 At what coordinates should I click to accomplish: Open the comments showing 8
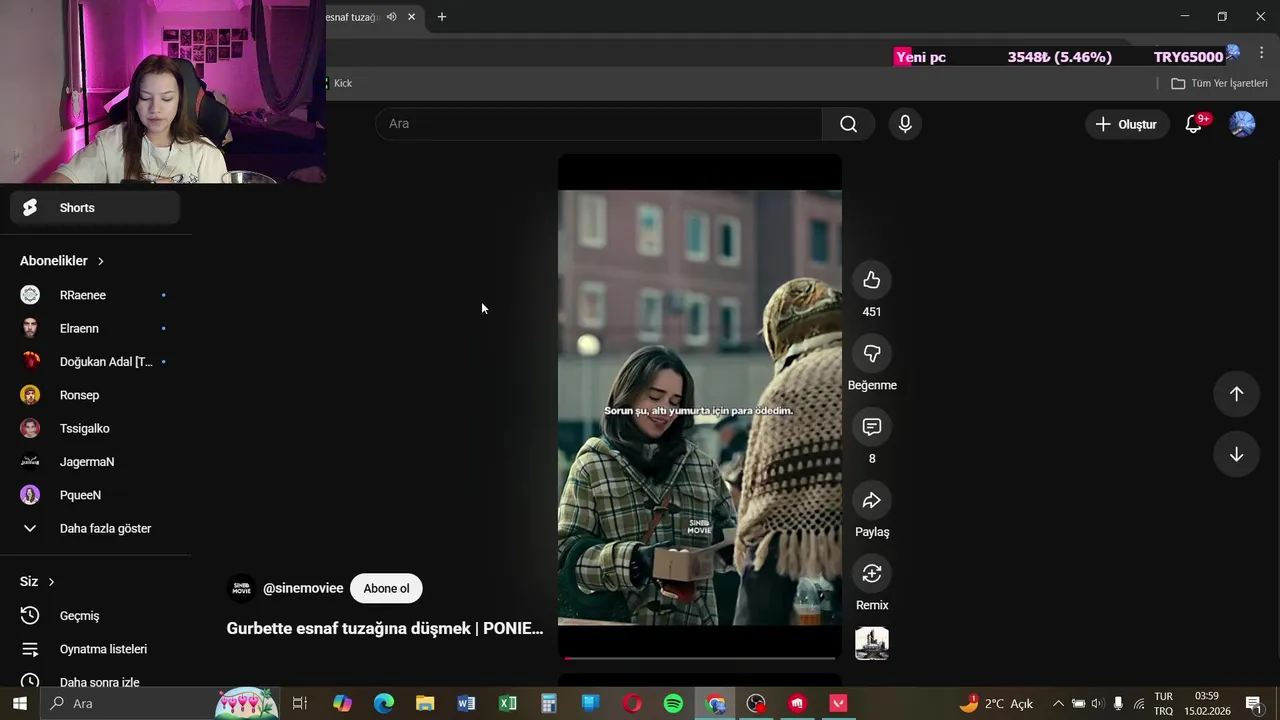[872, 427]
